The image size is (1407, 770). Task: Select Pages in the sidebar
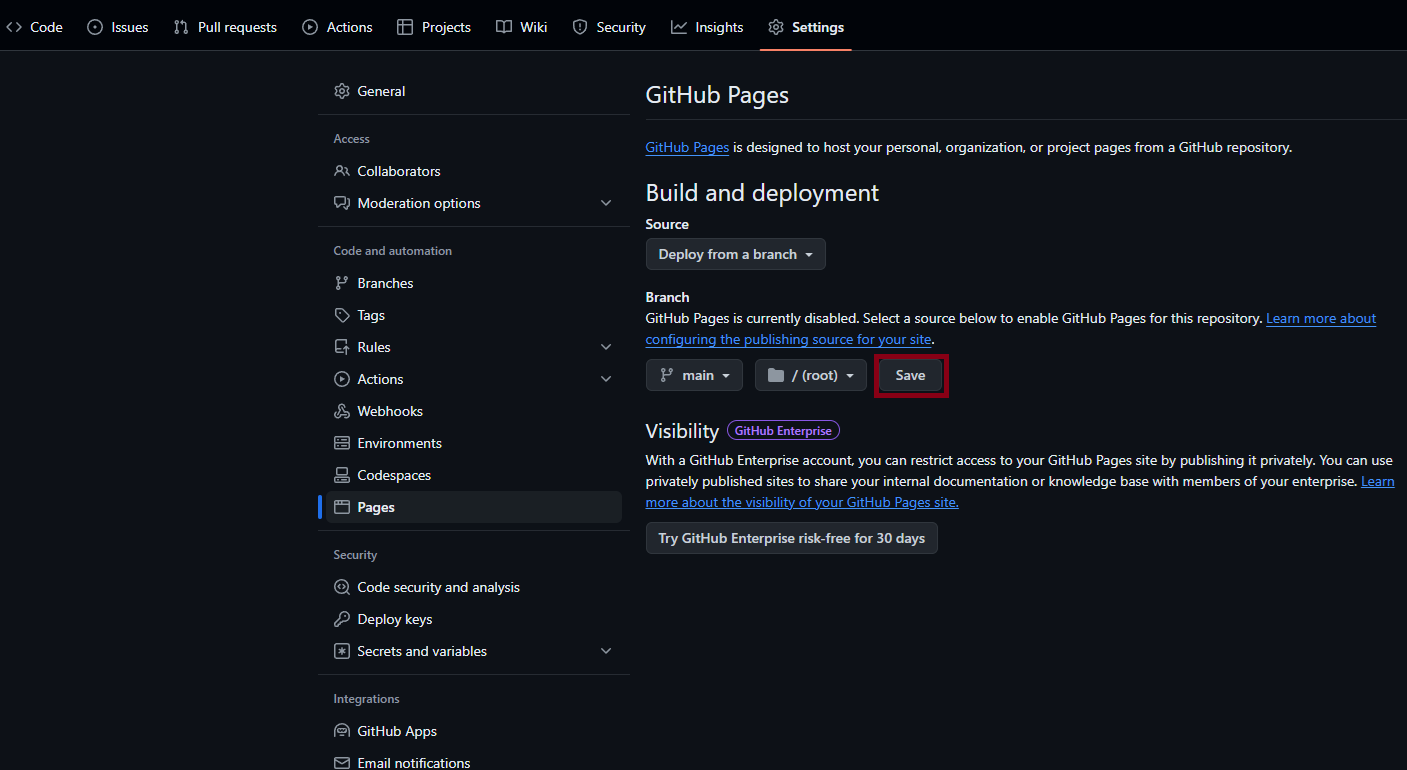(x=474, y=507)
